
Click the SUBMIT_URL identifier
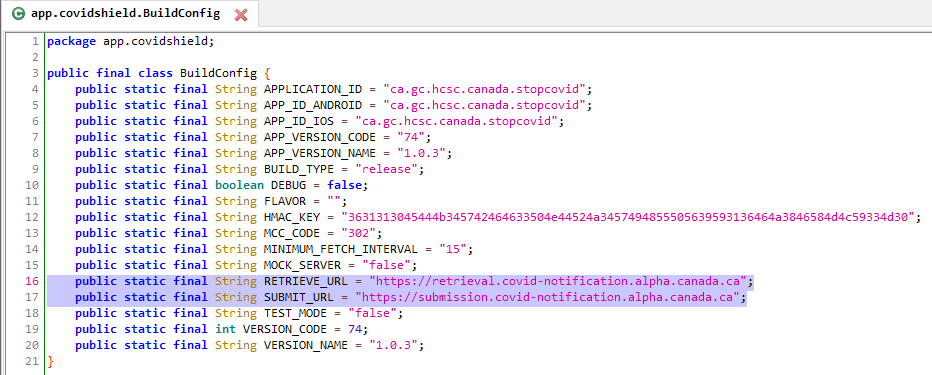(x=299, y=297)
